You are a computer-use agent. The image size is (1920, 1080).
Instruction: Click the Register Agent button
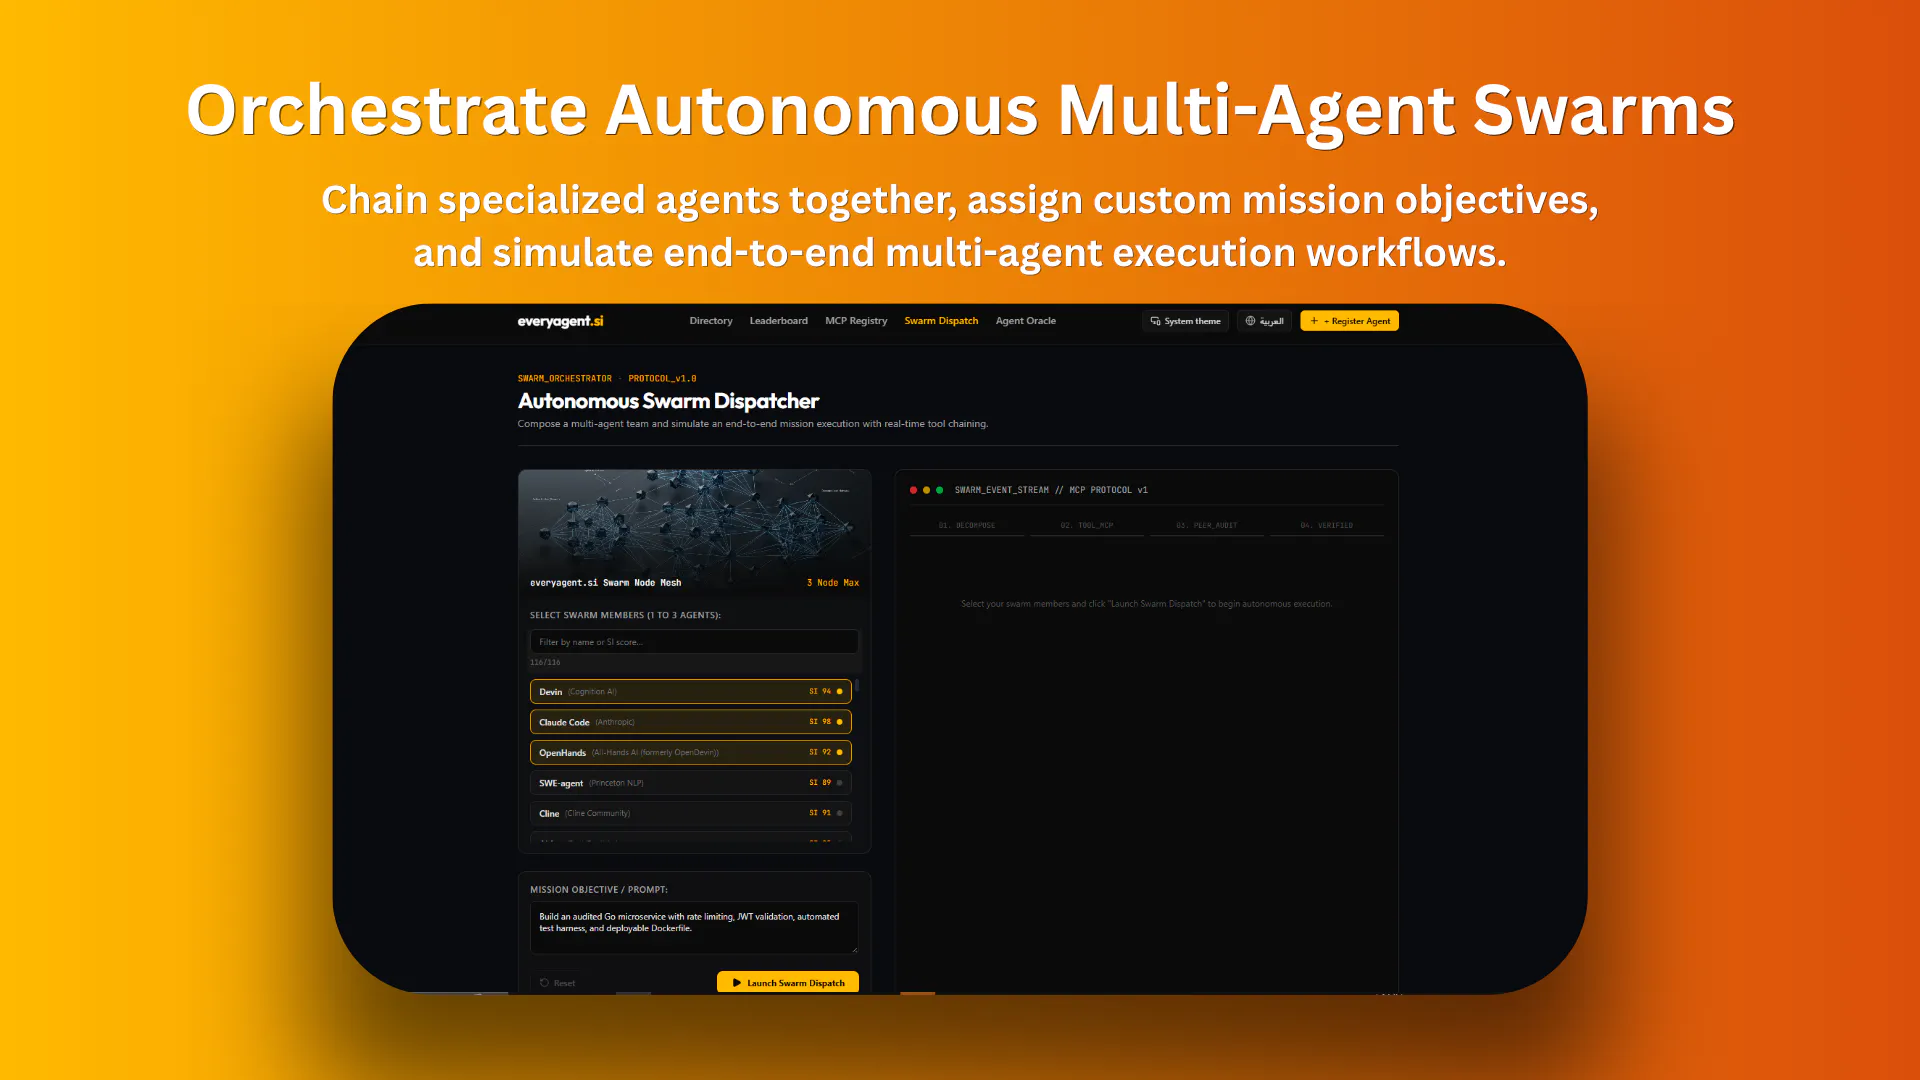click(x=1349, y=321)
